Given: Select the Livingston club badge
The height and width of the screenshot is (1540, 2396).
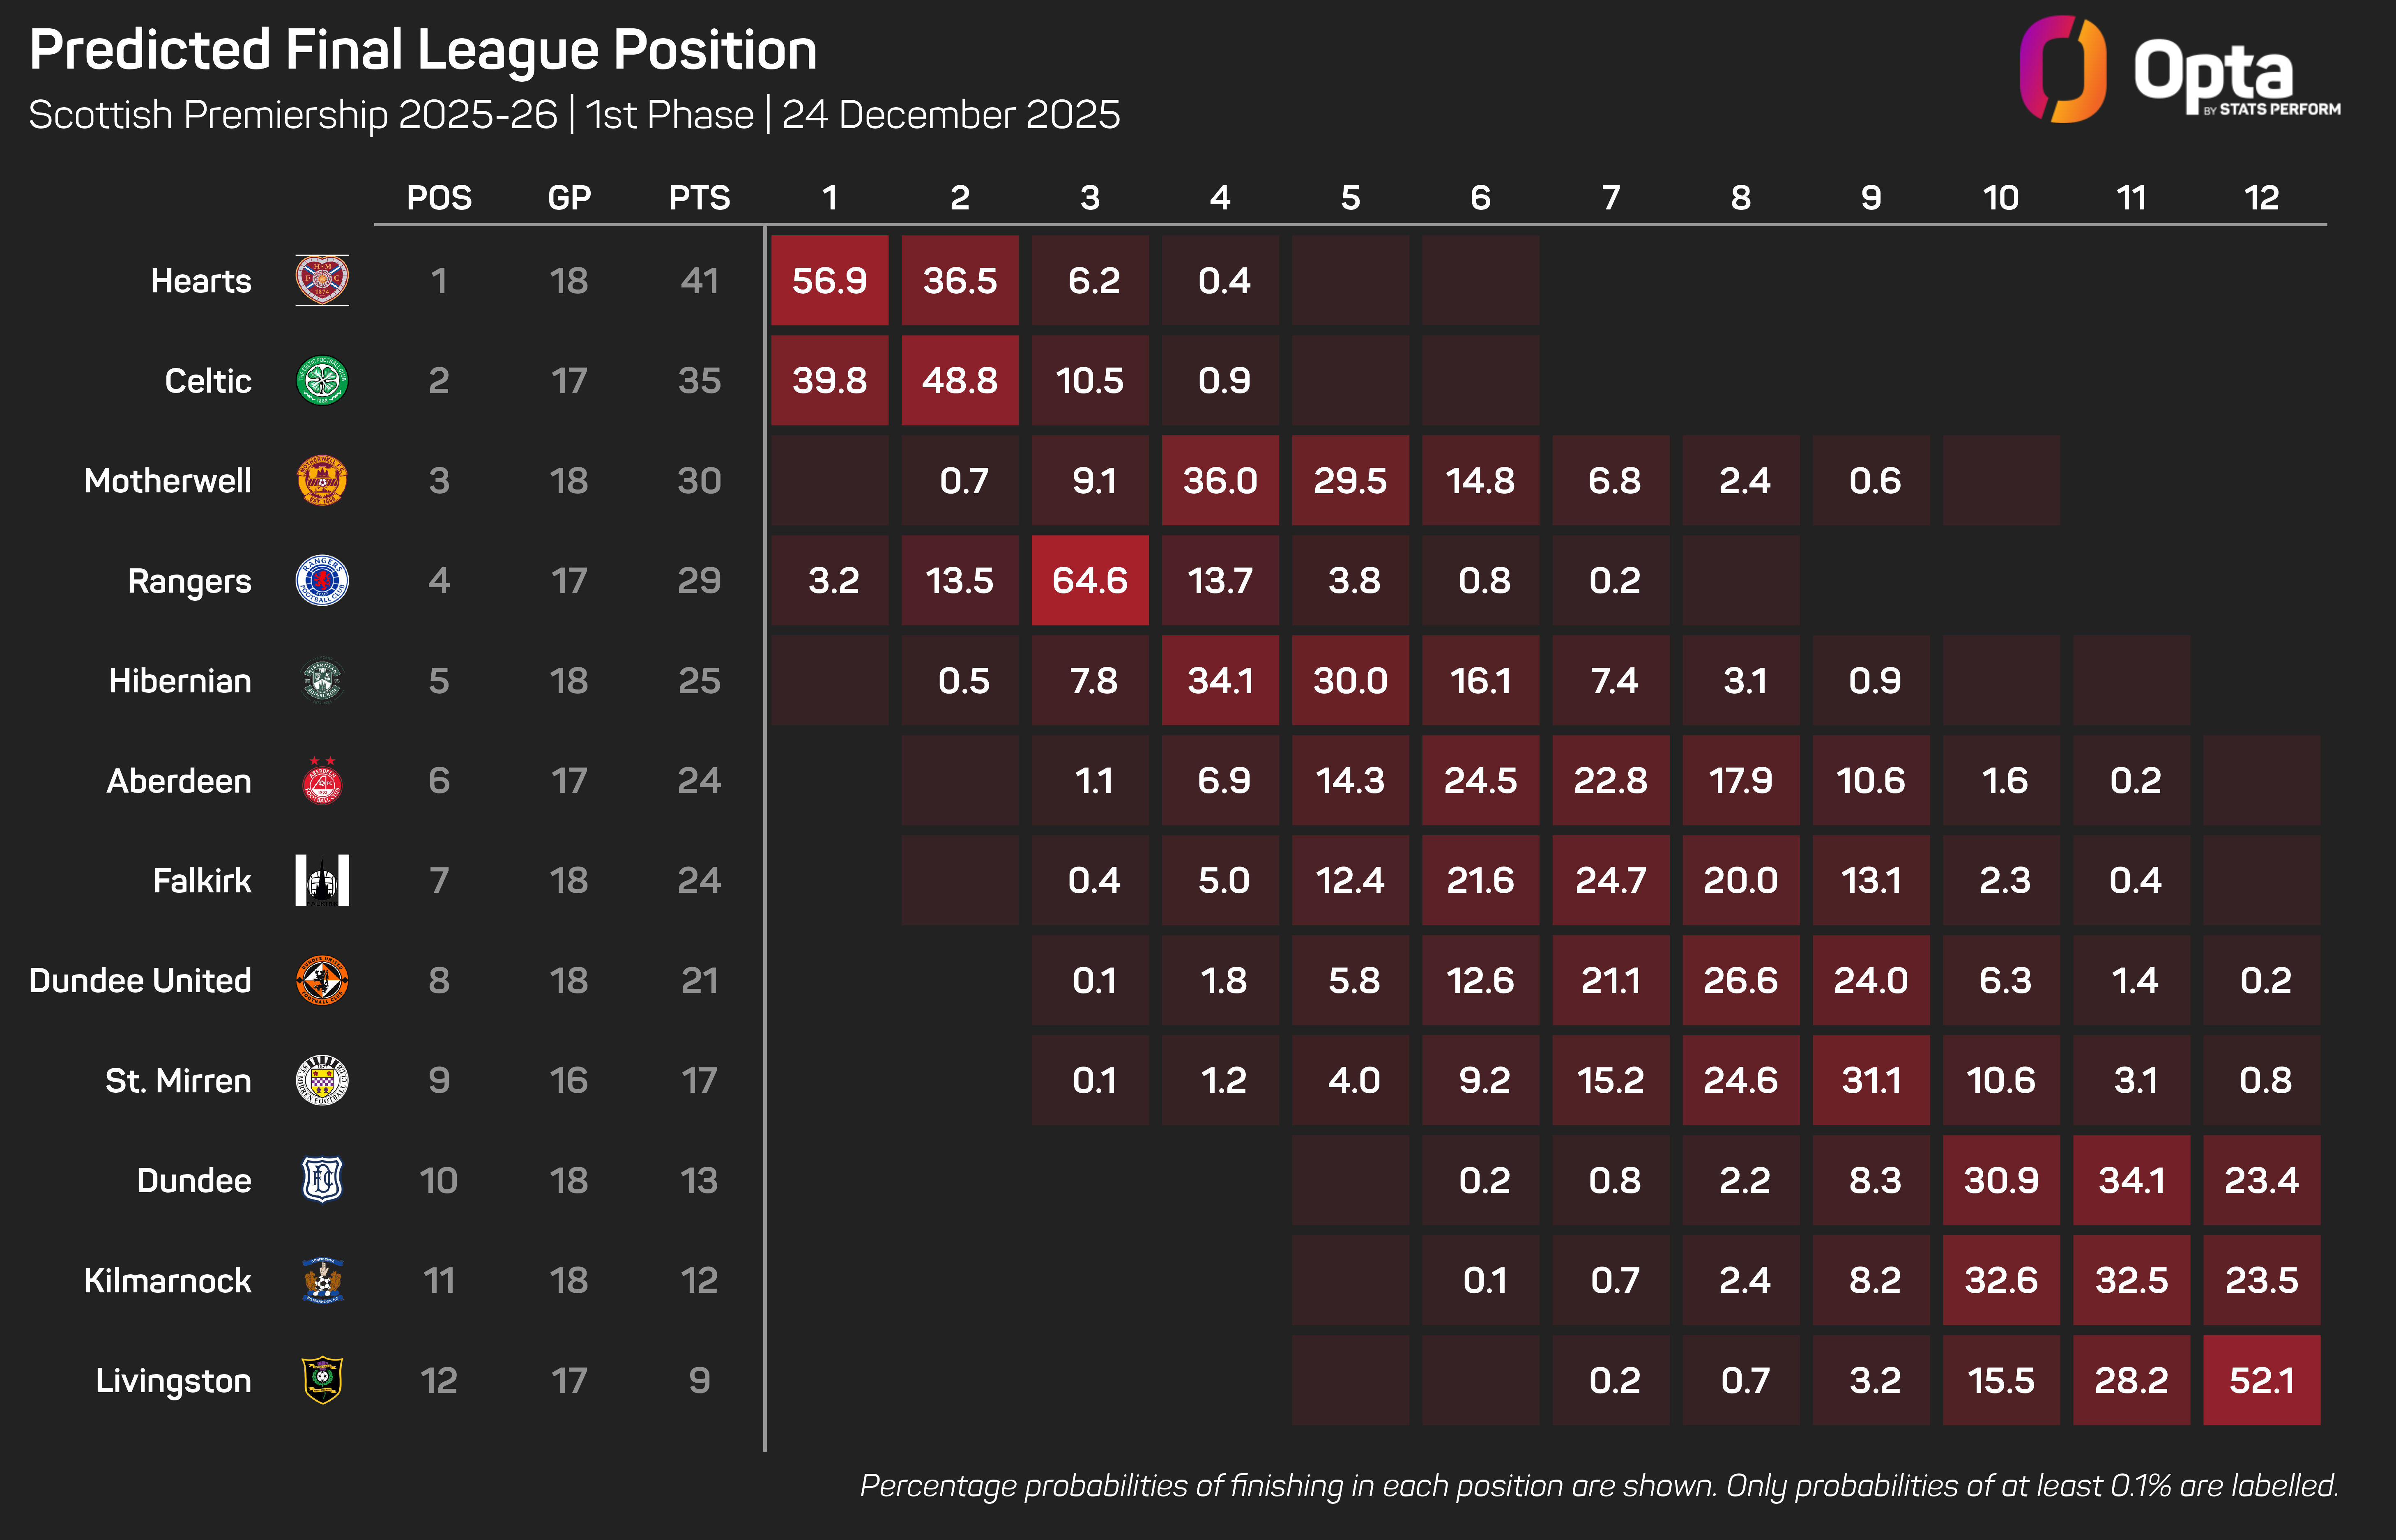Looking at the screenshot, I should [322, 1380].
